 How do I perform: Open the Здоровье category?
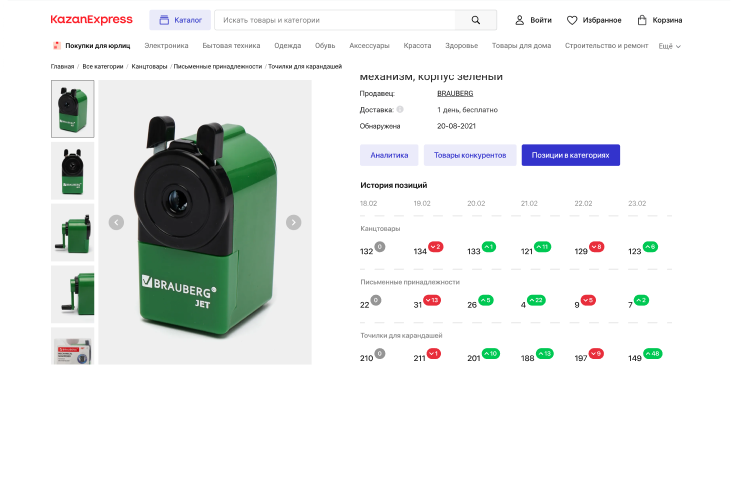click(x=462, y=46)
